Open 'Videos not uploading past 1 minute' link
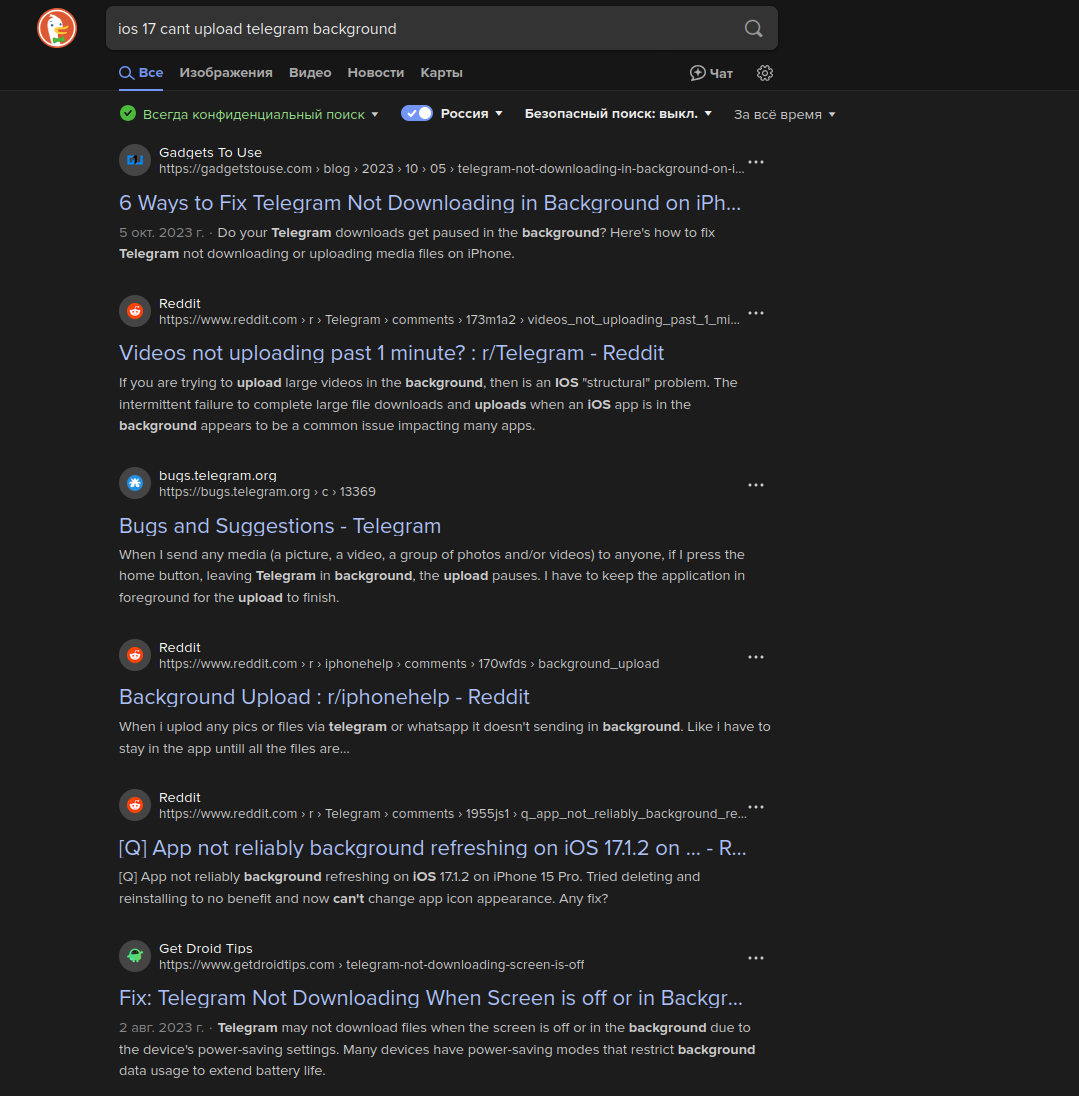The height and width of the screenshot is (1096, 1079). 391,353
